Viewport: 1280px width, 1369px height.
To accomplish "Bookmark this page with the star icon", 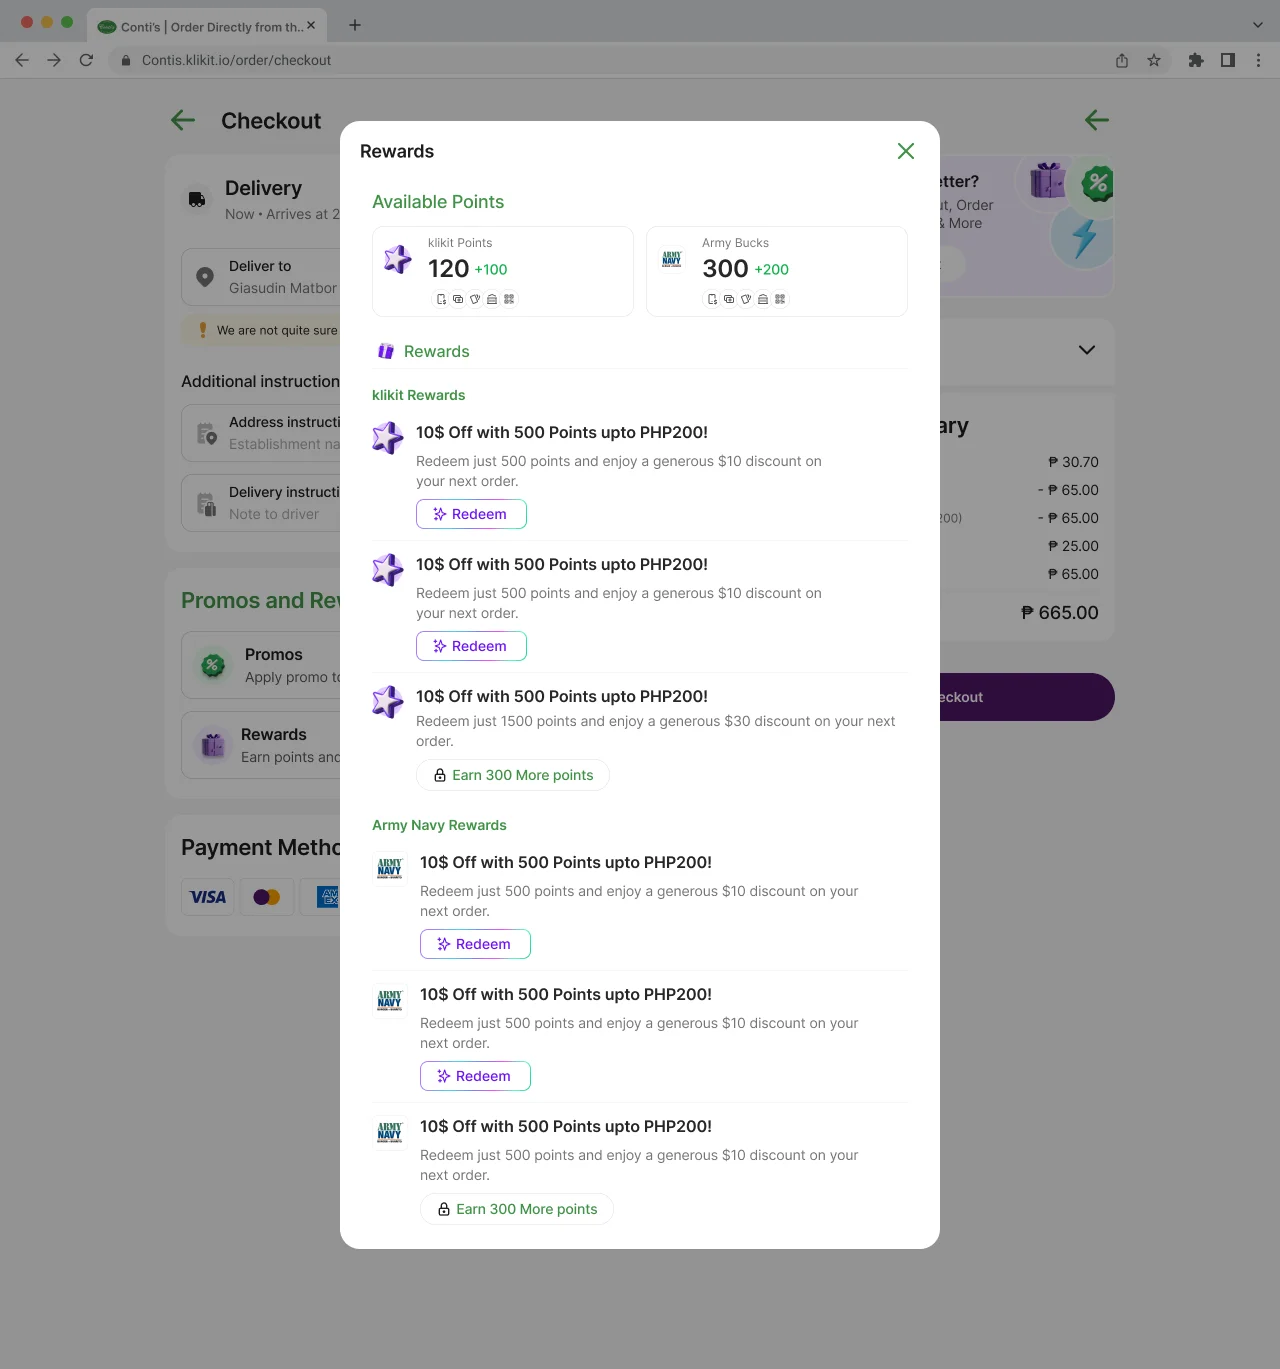I will pos(1154,60).
